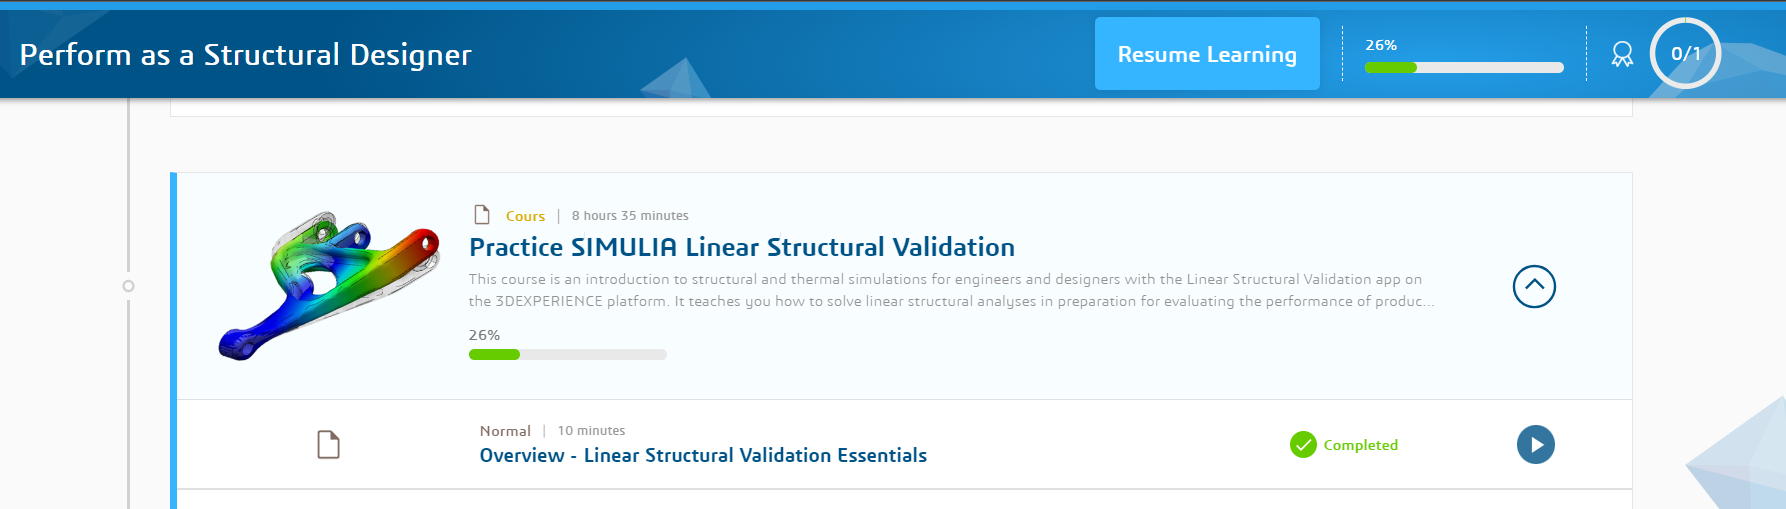1786x509 pixels.
Task: Click the document icon next to the Cours label
Action: [482, 215]
